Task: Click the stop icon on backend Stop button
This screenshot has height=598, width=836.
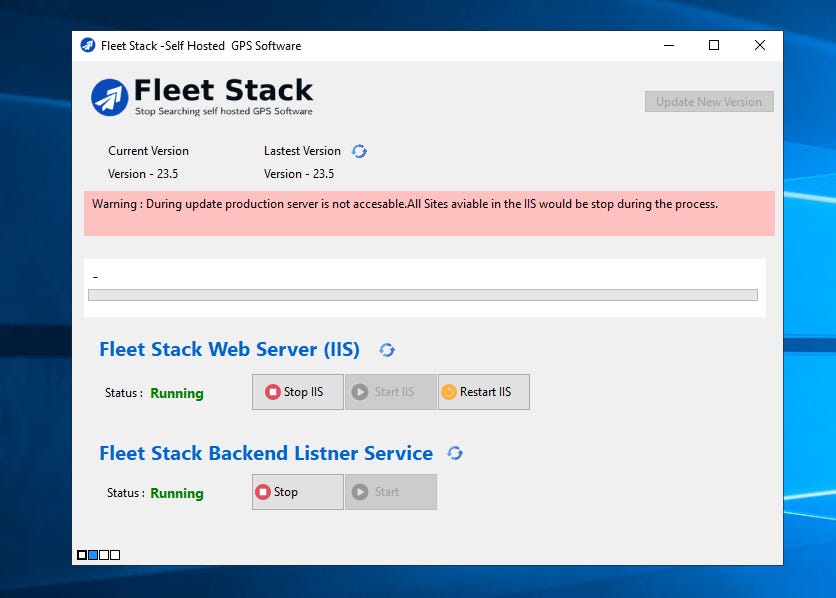Action: [x=264, y=491]
